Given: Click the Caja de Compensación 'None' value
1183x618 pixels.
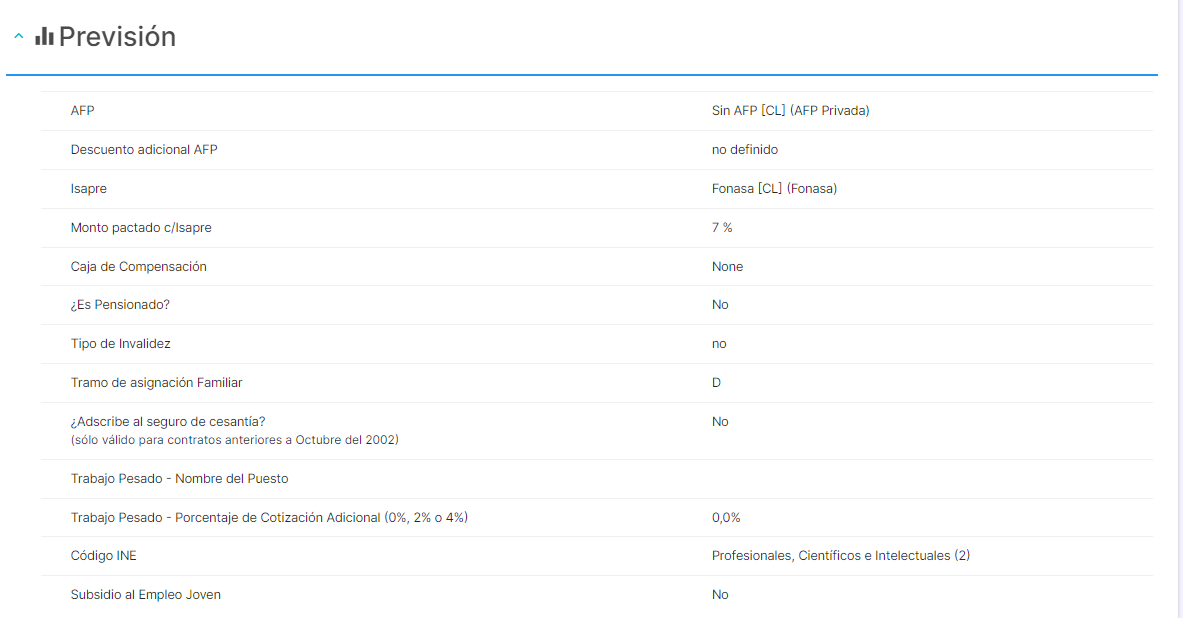Looking at the screenshot, I should point(727,267).
